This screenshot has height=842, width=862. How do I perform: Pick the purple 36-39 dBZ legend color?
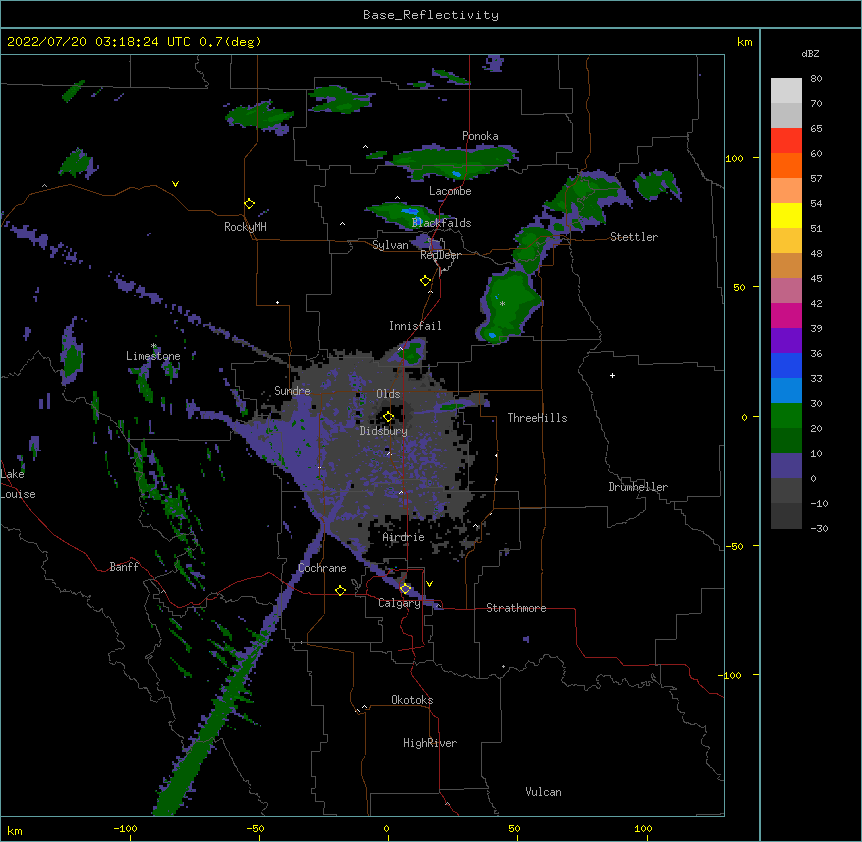(x=786, y=341)
